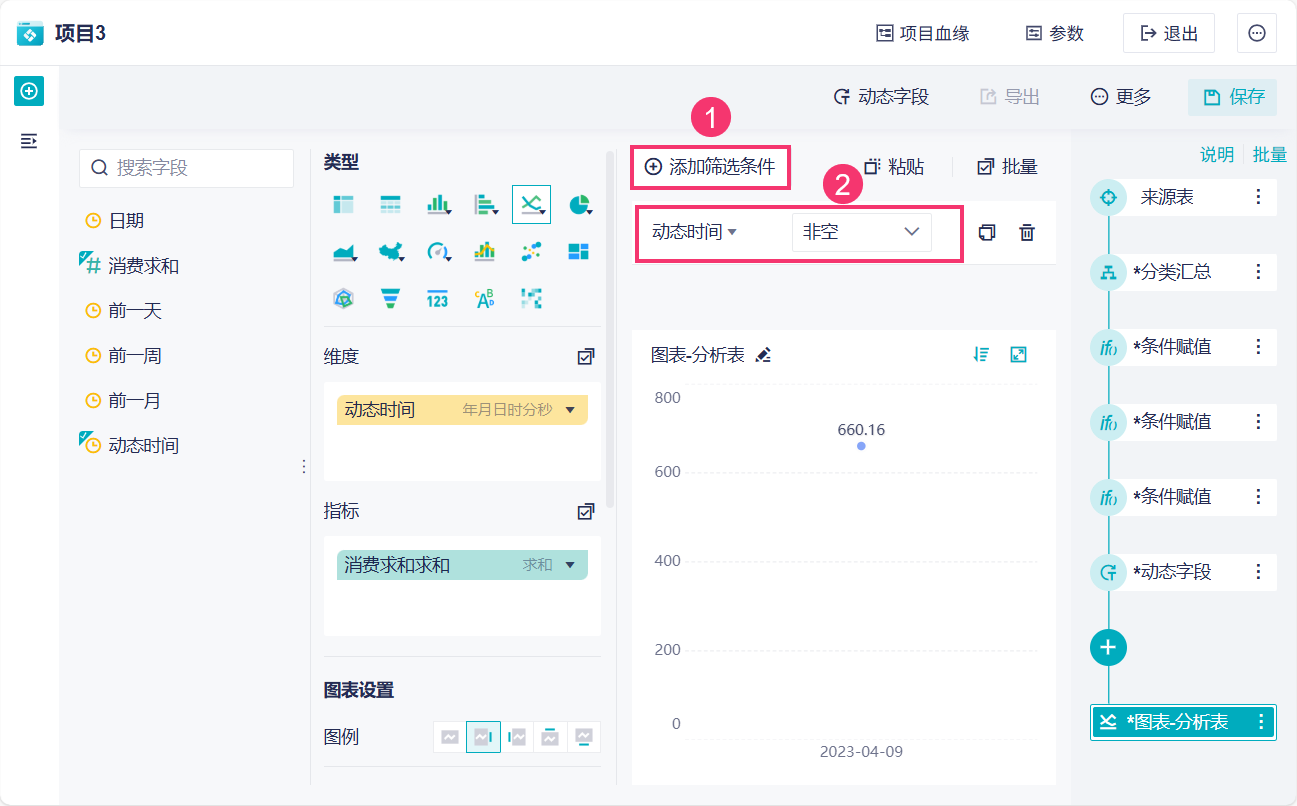This screenshot has height=806, width=1297.
Task: Delete the 动态时间 filter condition
Action: (1027, 233)
